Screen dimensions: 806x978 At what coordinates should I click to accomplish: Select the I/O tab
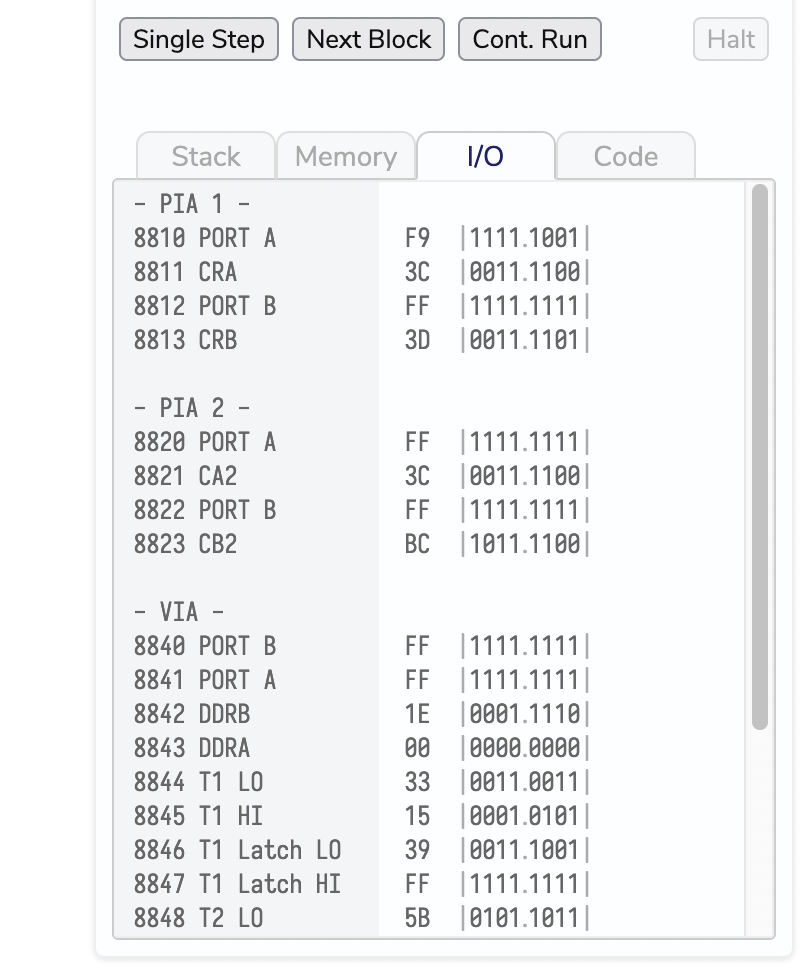point(485,156)
